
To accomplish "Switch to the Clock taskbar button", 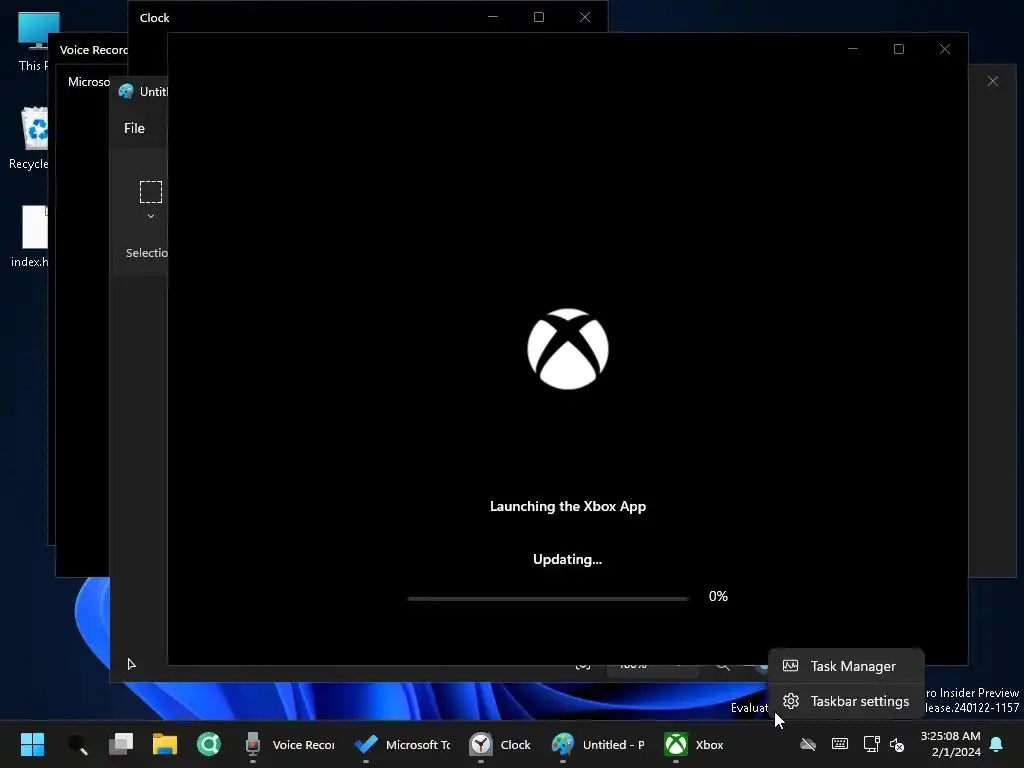I will (500, 744).
